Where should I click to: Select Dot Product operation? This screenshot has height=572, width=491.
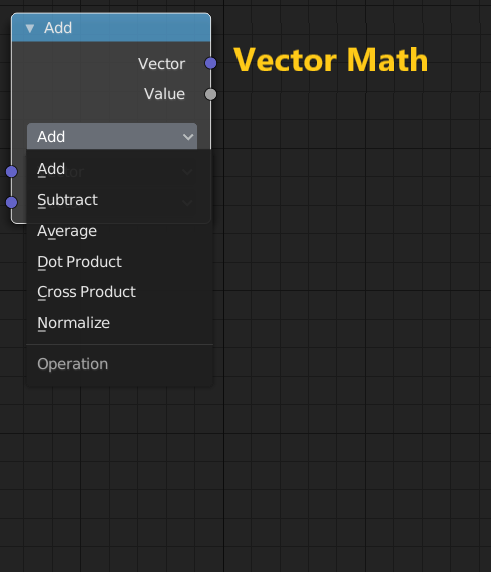[x=119, y=262]
